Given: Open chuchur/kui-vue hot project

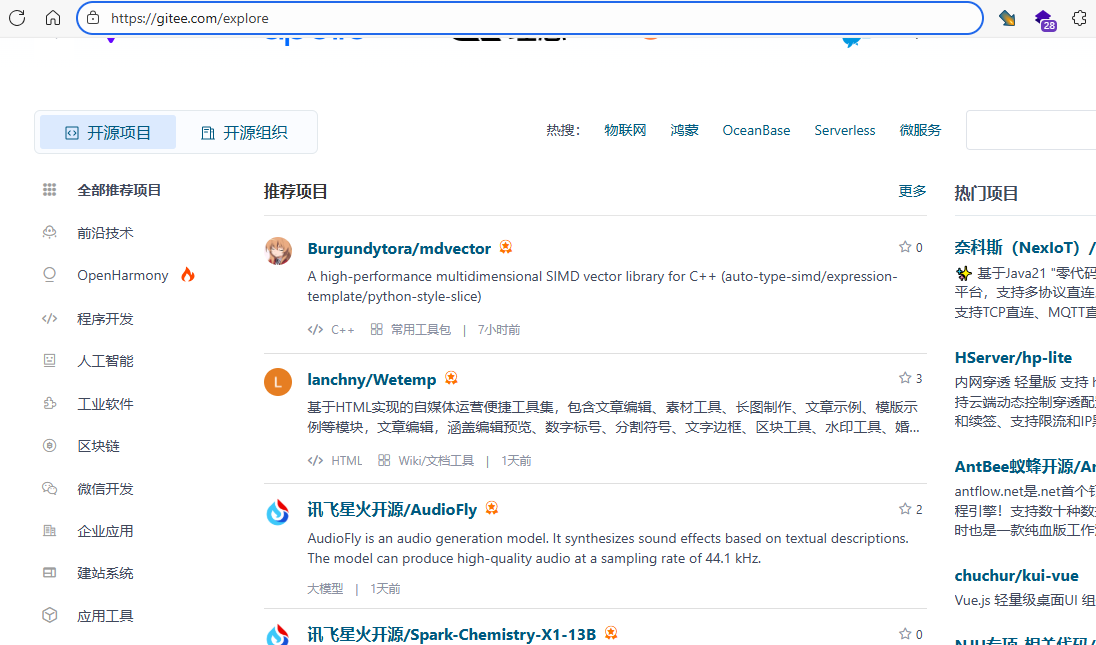Looking at the screenshot, I should tap(1016, 575).
